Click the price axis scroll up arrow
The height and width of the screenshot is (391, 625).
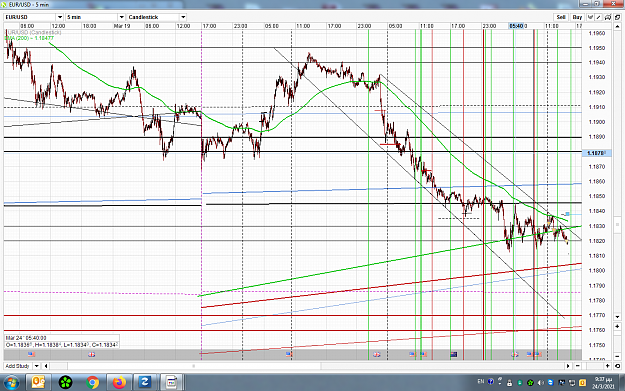coord(617,26)
